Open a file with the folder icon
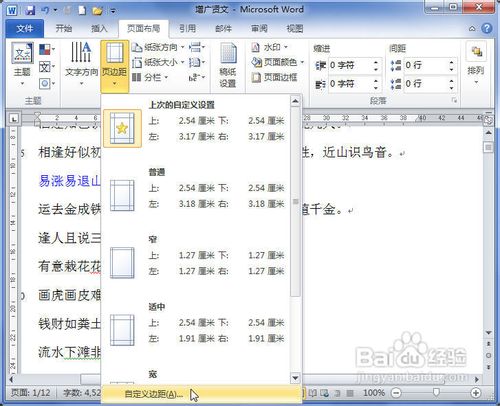This screenshot has height=406, width=500. coord(97,11)
